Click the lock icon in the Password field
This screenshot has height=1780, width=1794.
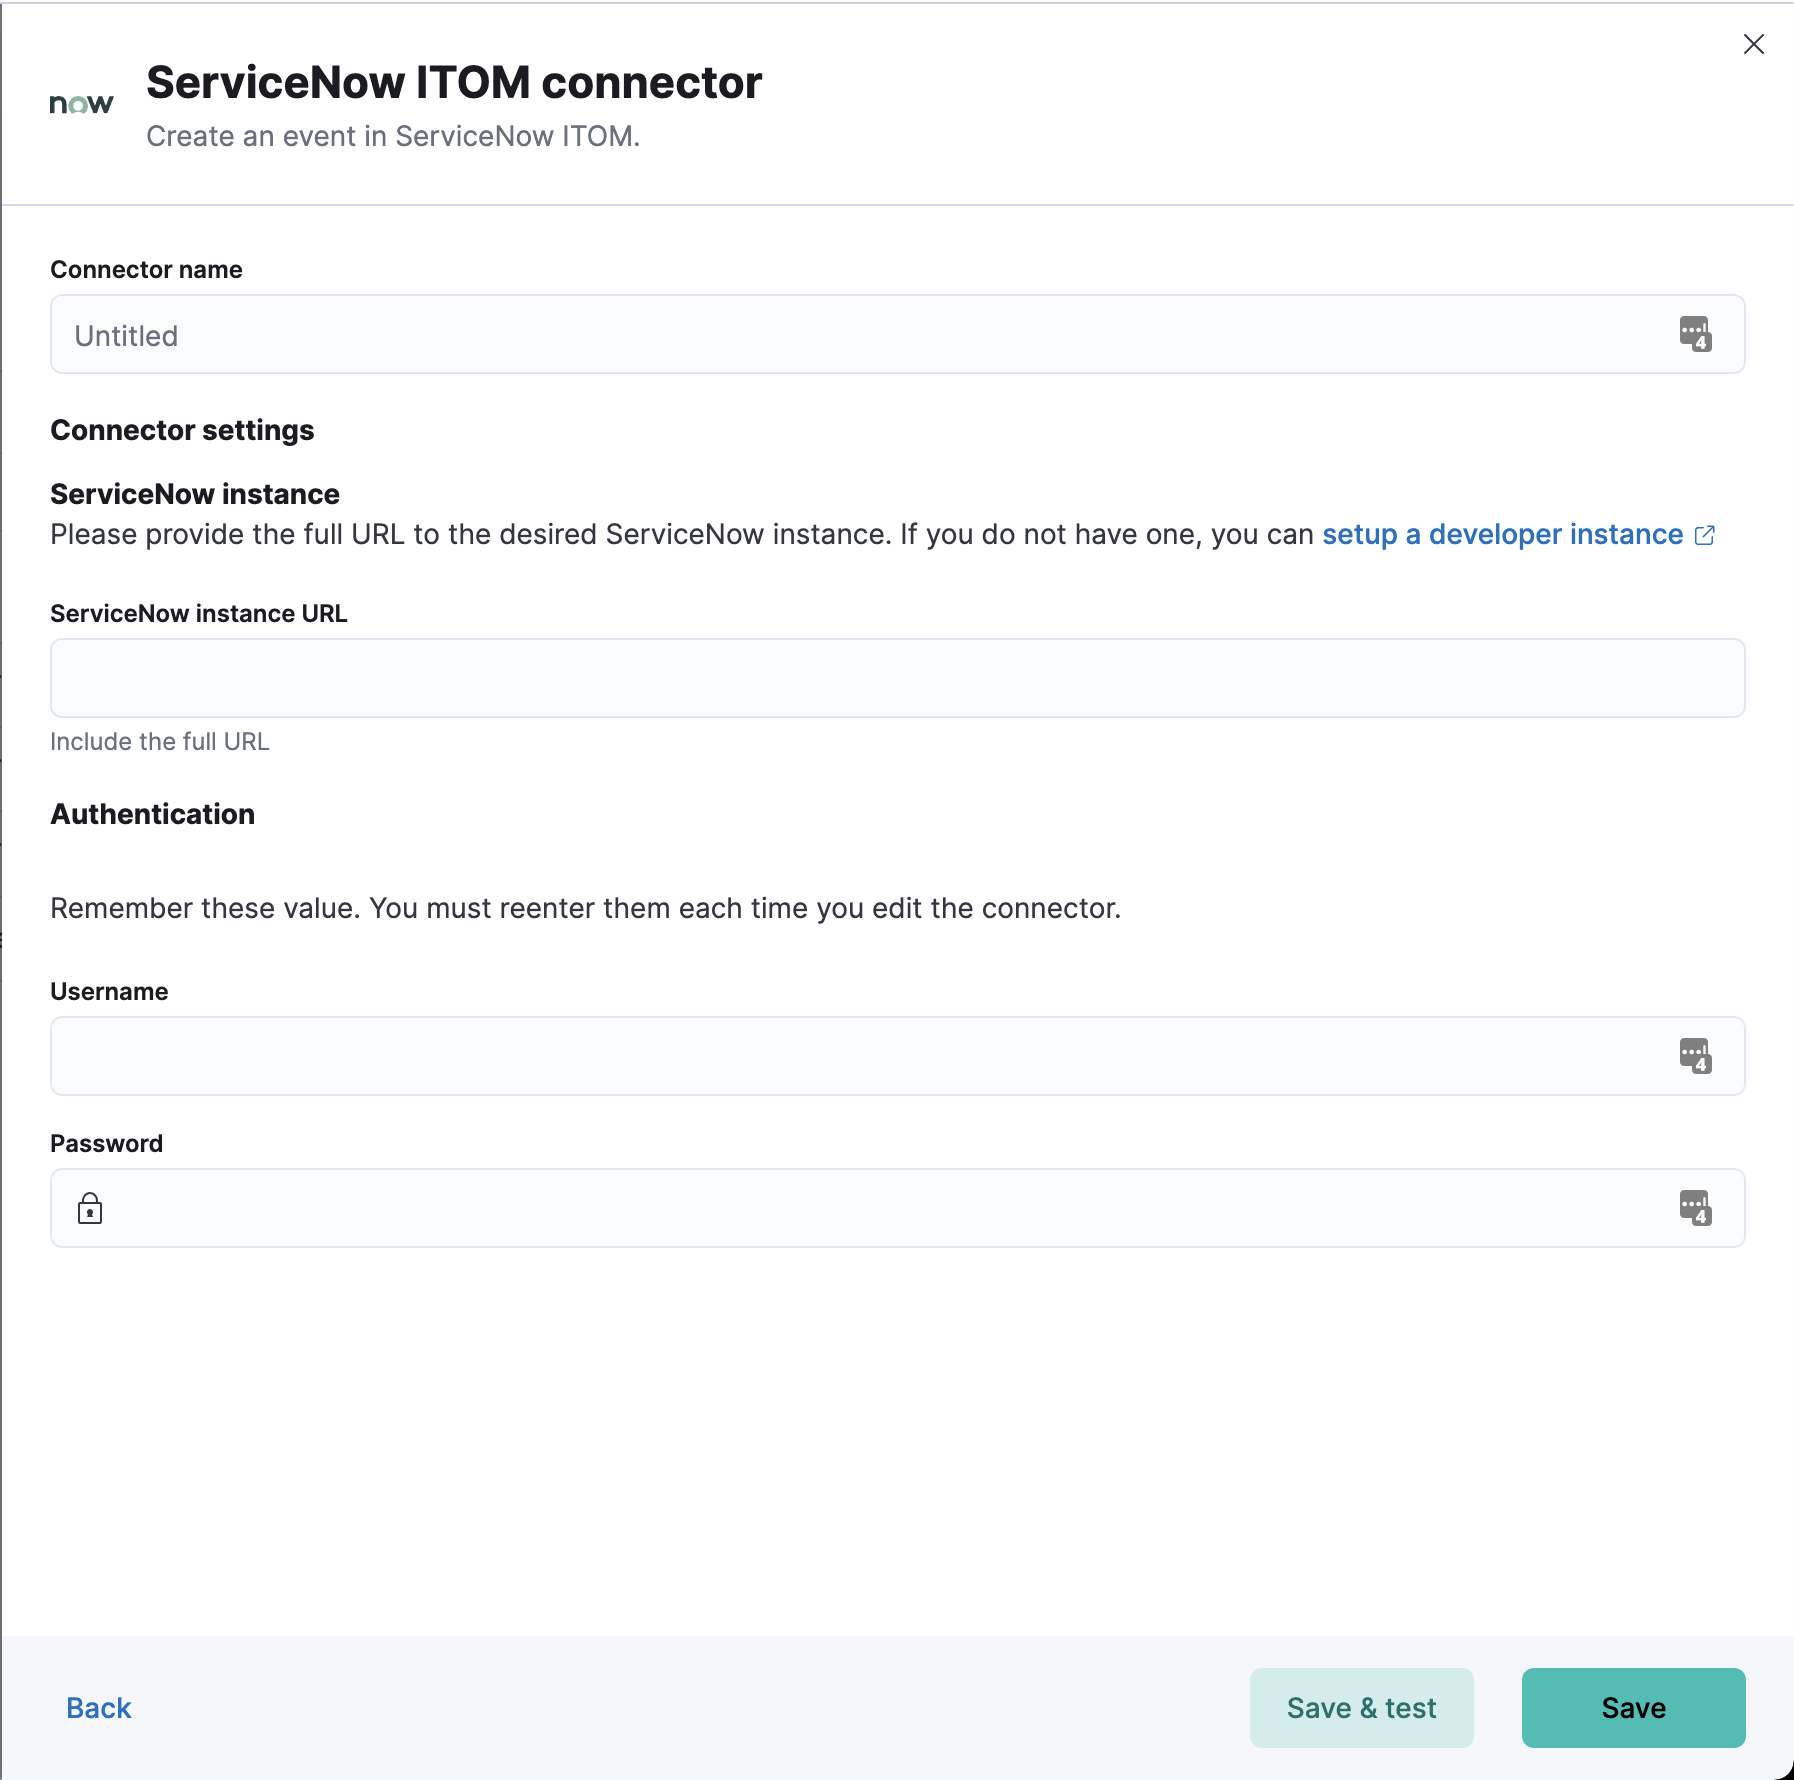click(x=90, y=1208)
